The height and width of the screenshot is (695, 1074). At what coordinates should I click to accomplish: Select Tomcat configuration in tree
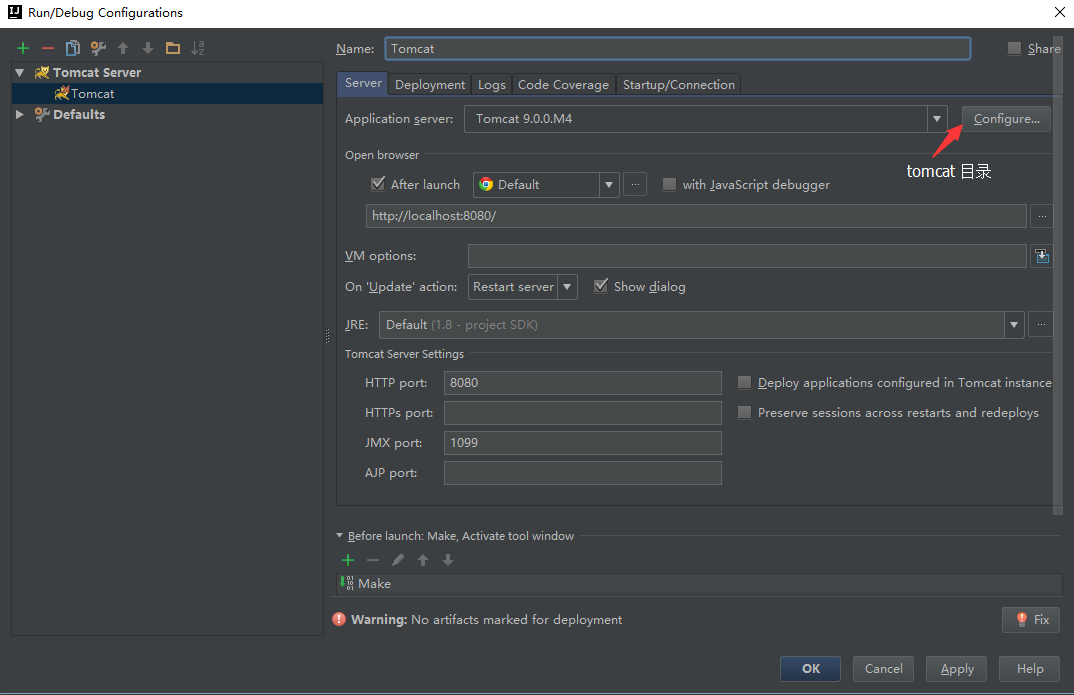(x=168, y=93)
